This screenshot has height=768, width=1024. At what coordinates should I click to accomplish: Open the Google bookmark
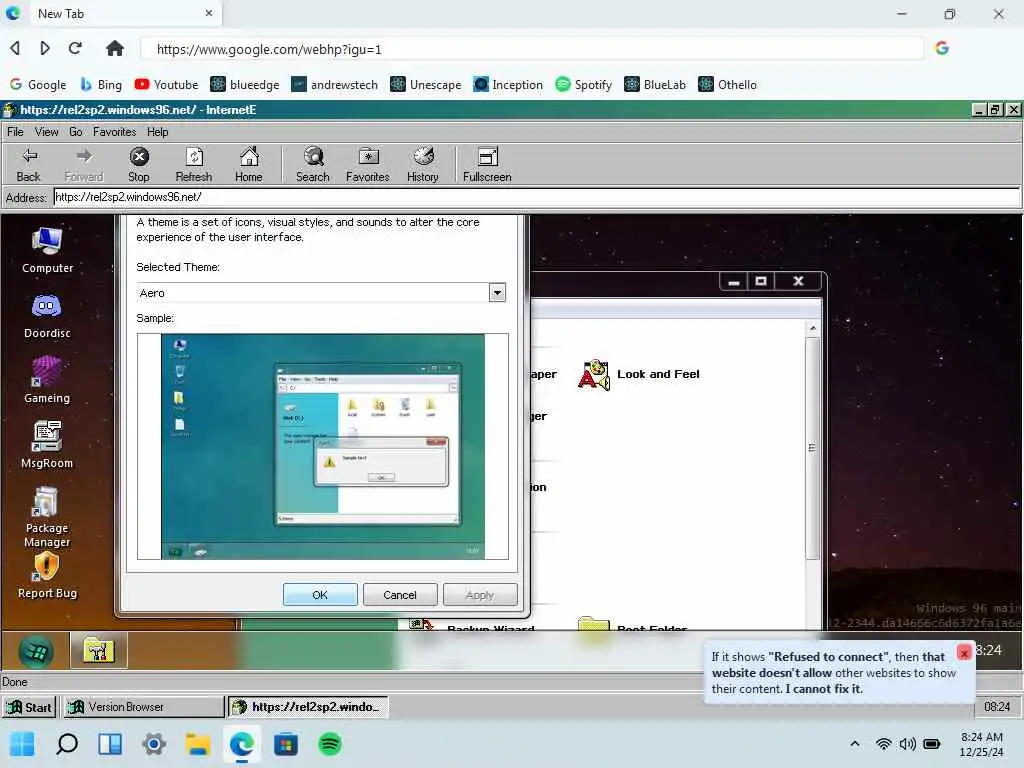(x=38, y=84)
